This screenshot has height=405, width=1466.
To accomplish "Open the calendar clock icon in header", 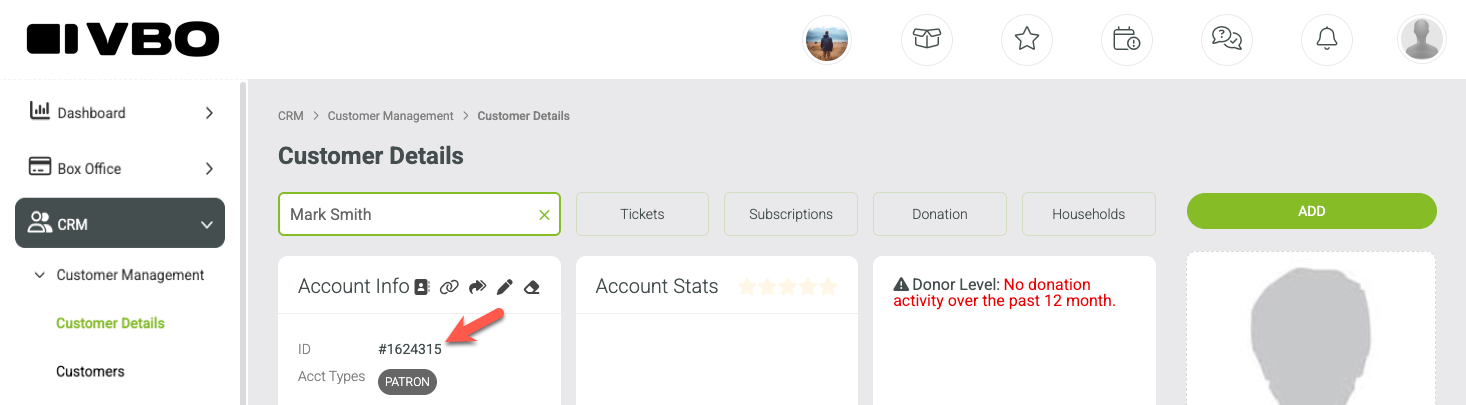I will click(1127, 39).
